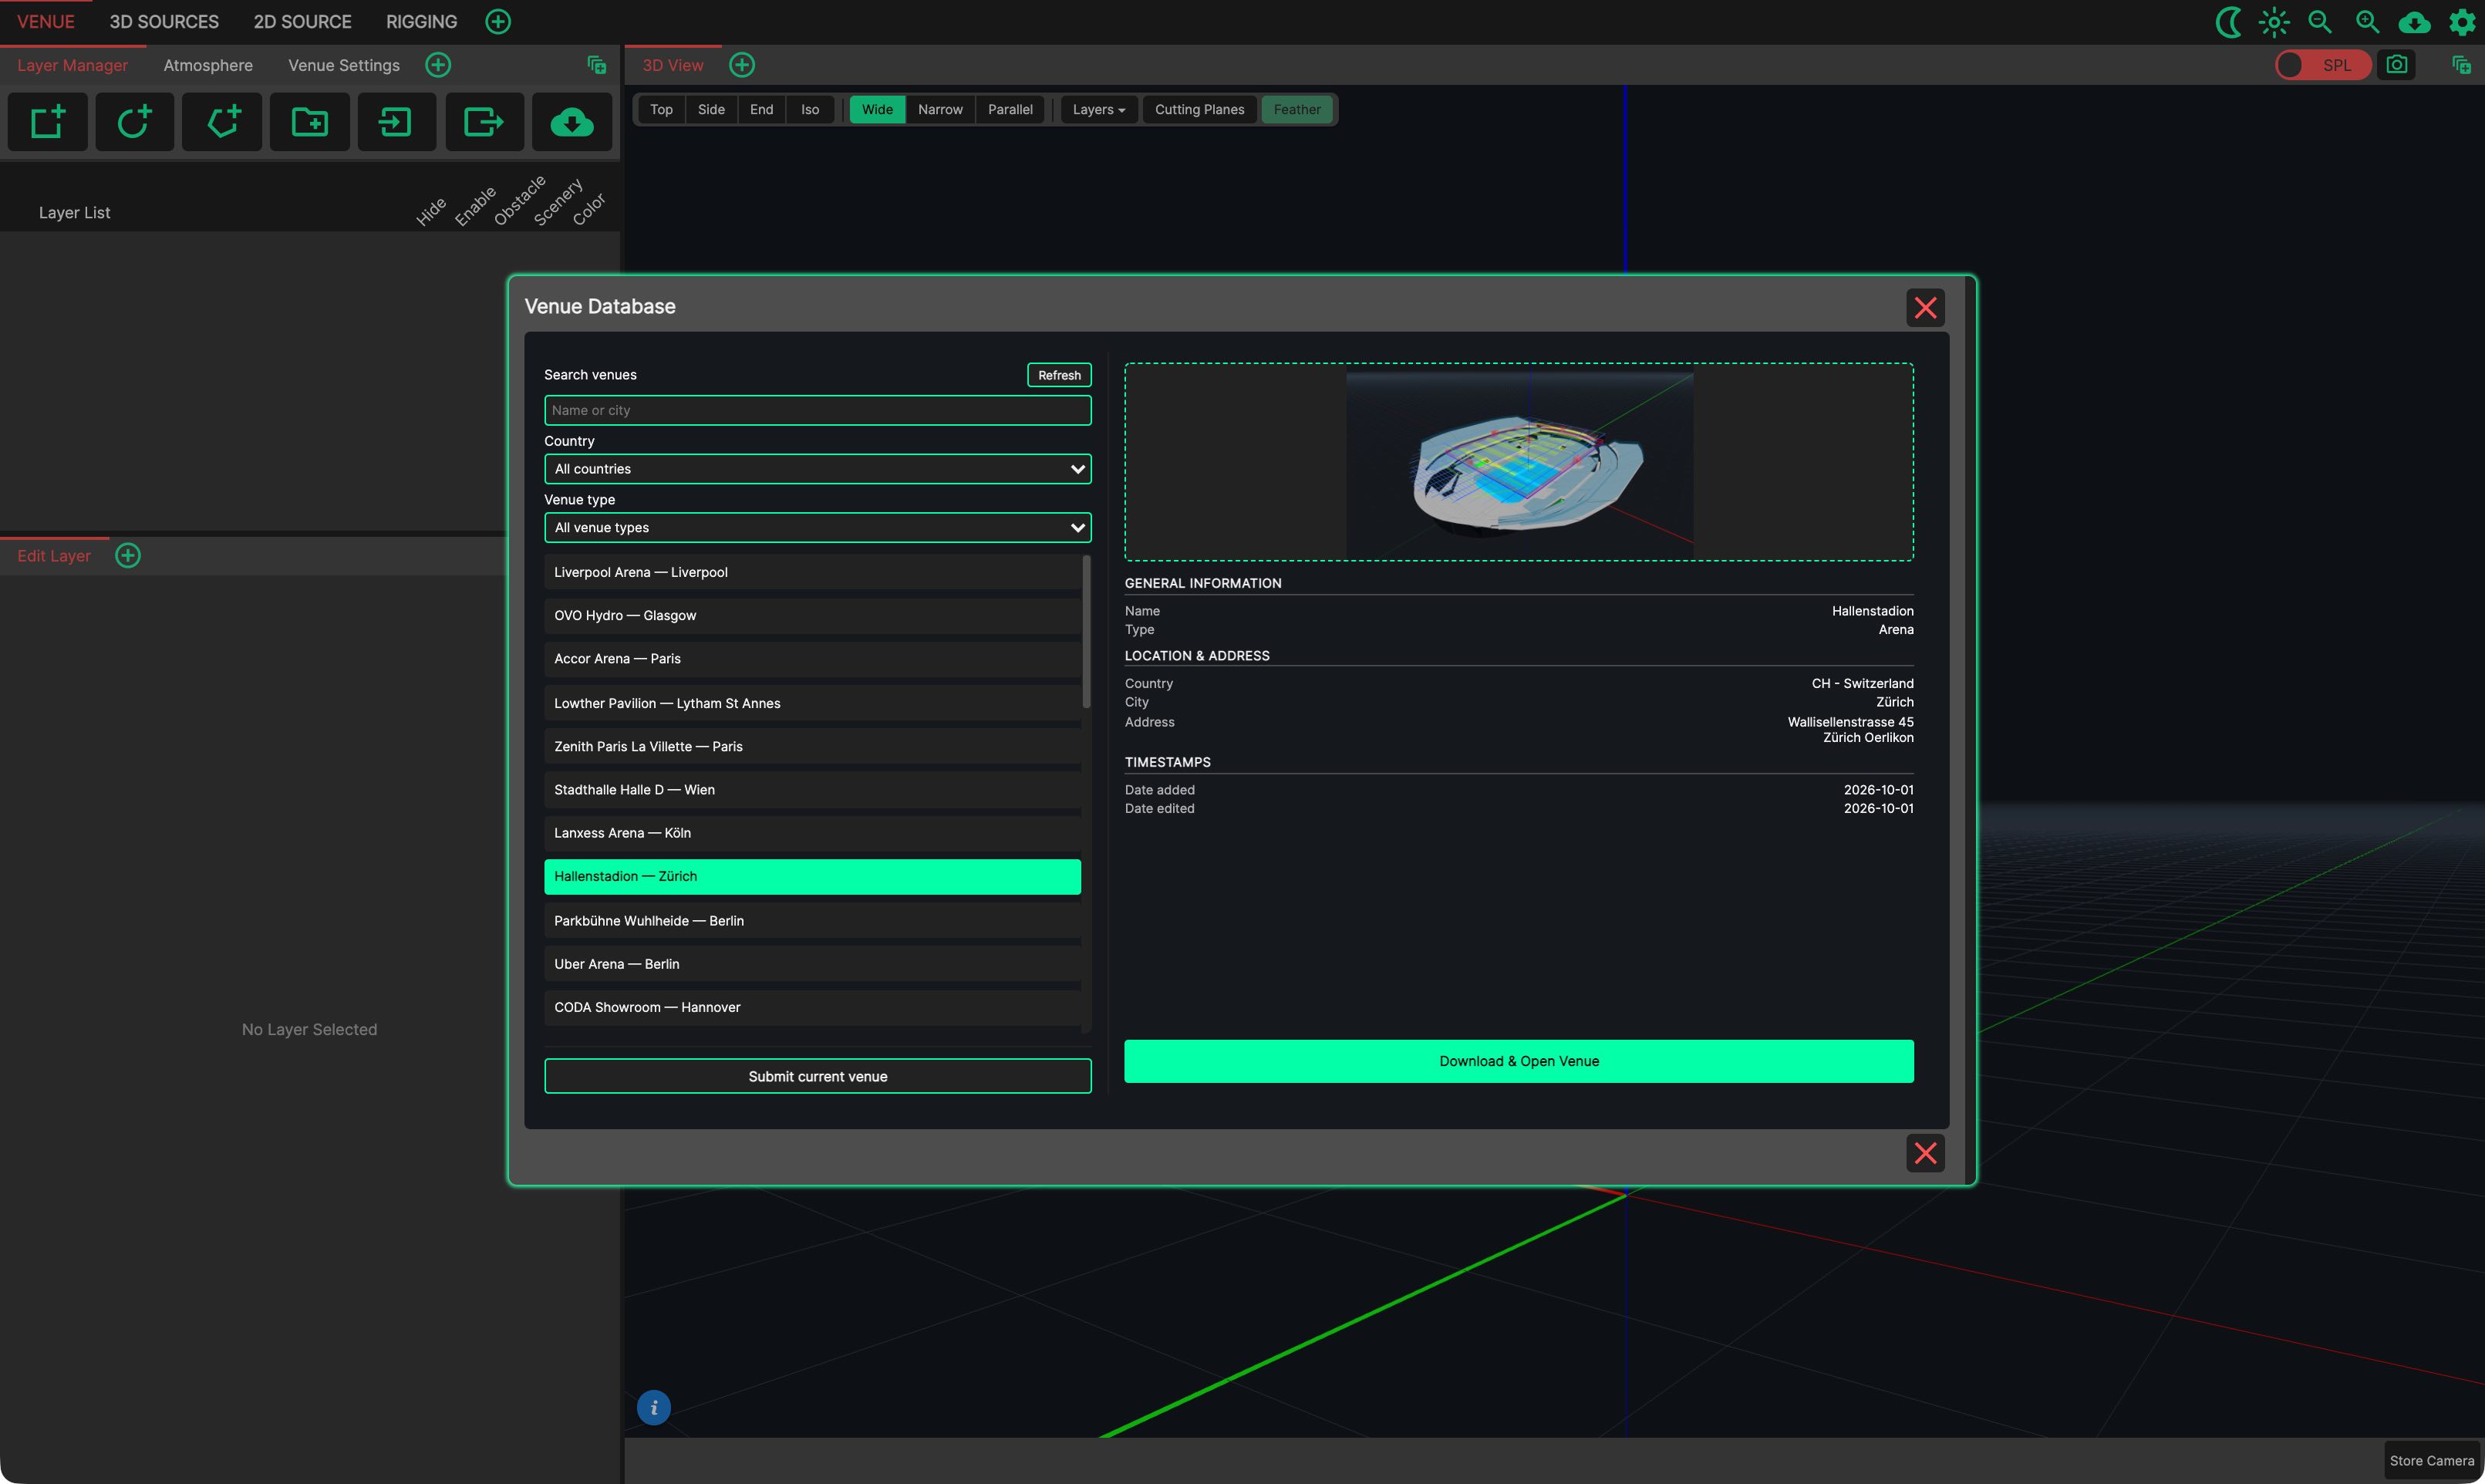The height and width of the screenshot is (1484, 2485).
Task: Click the venue list scrollbar
Action: (x=1086, y=632)
